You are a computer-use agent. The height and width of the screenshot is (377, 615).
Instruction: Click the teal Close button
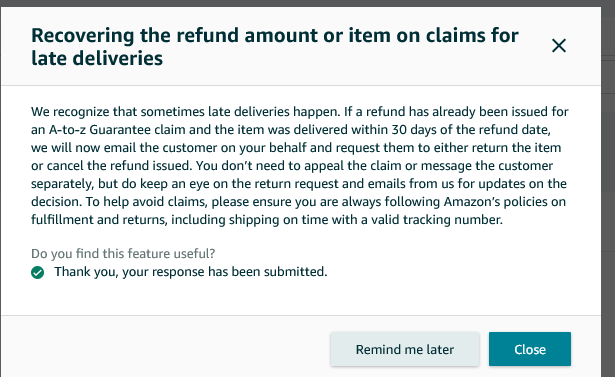point(529,349)
